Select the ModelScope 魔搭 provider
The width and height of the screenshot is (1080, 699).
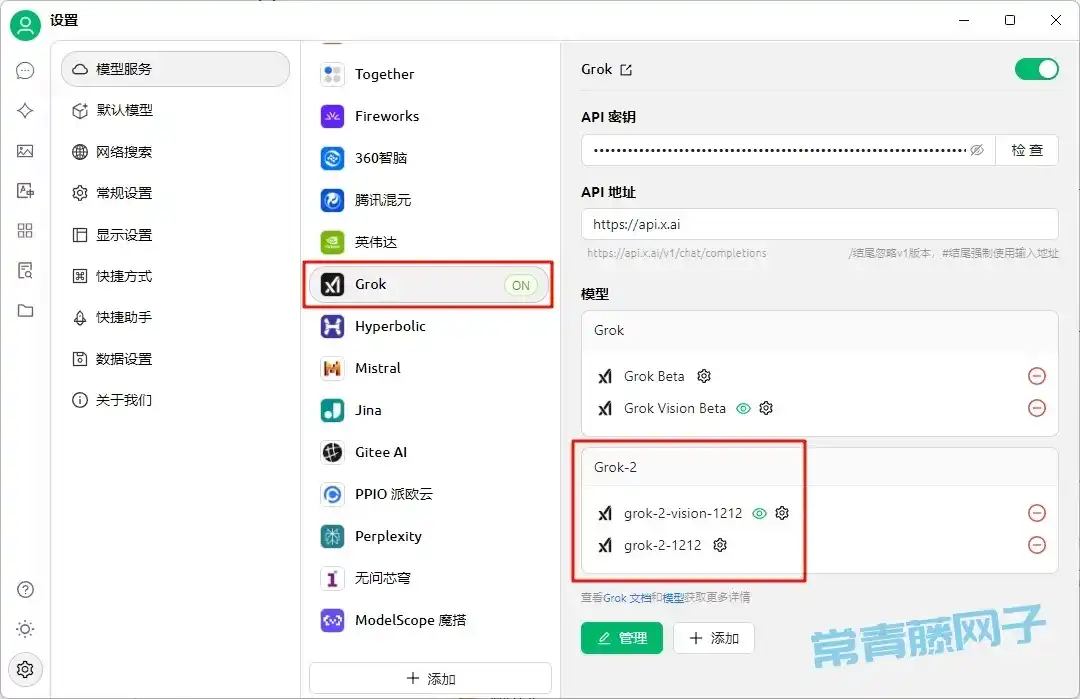pyautogui.click(x=430, y=620)
